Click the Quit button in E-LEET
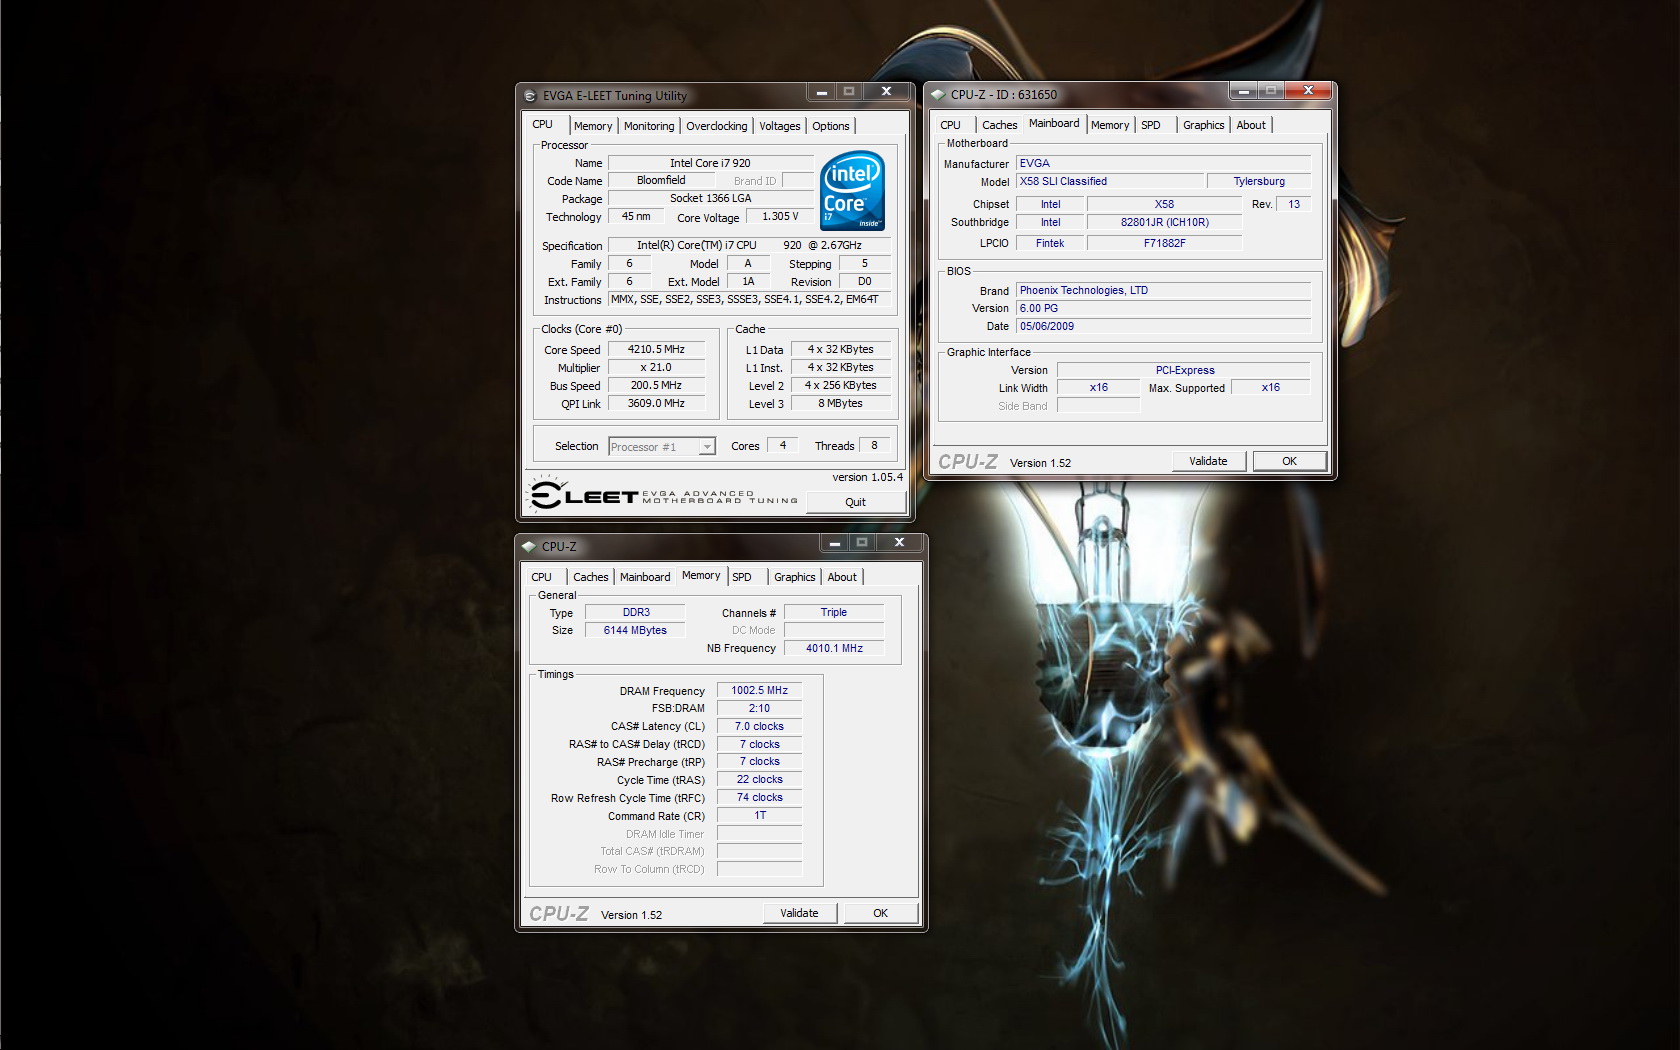 pos(855,502)
